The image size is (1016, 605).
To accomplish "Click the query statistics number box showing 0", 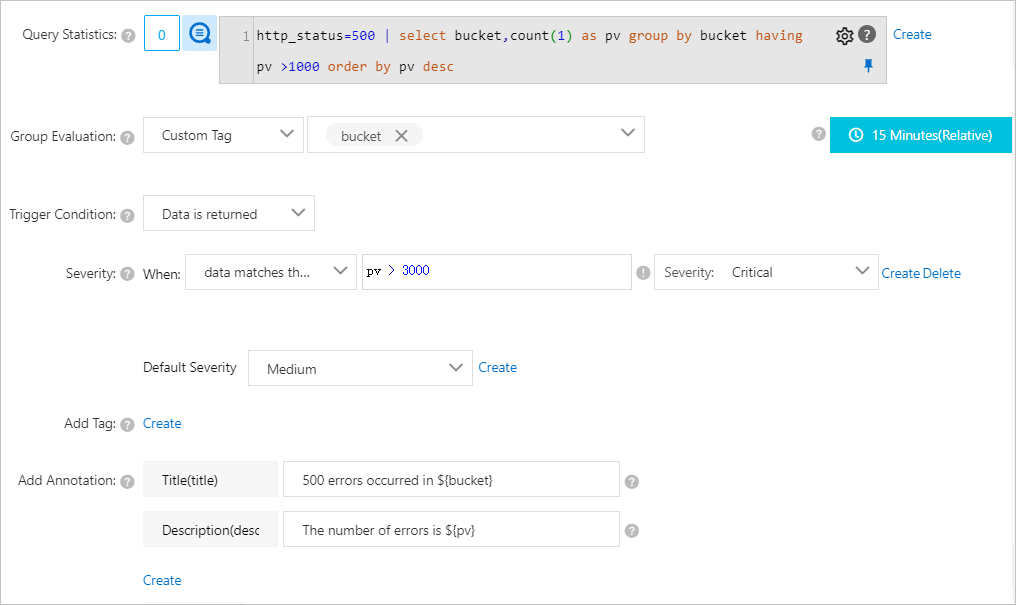I will (x=162, y=33).
